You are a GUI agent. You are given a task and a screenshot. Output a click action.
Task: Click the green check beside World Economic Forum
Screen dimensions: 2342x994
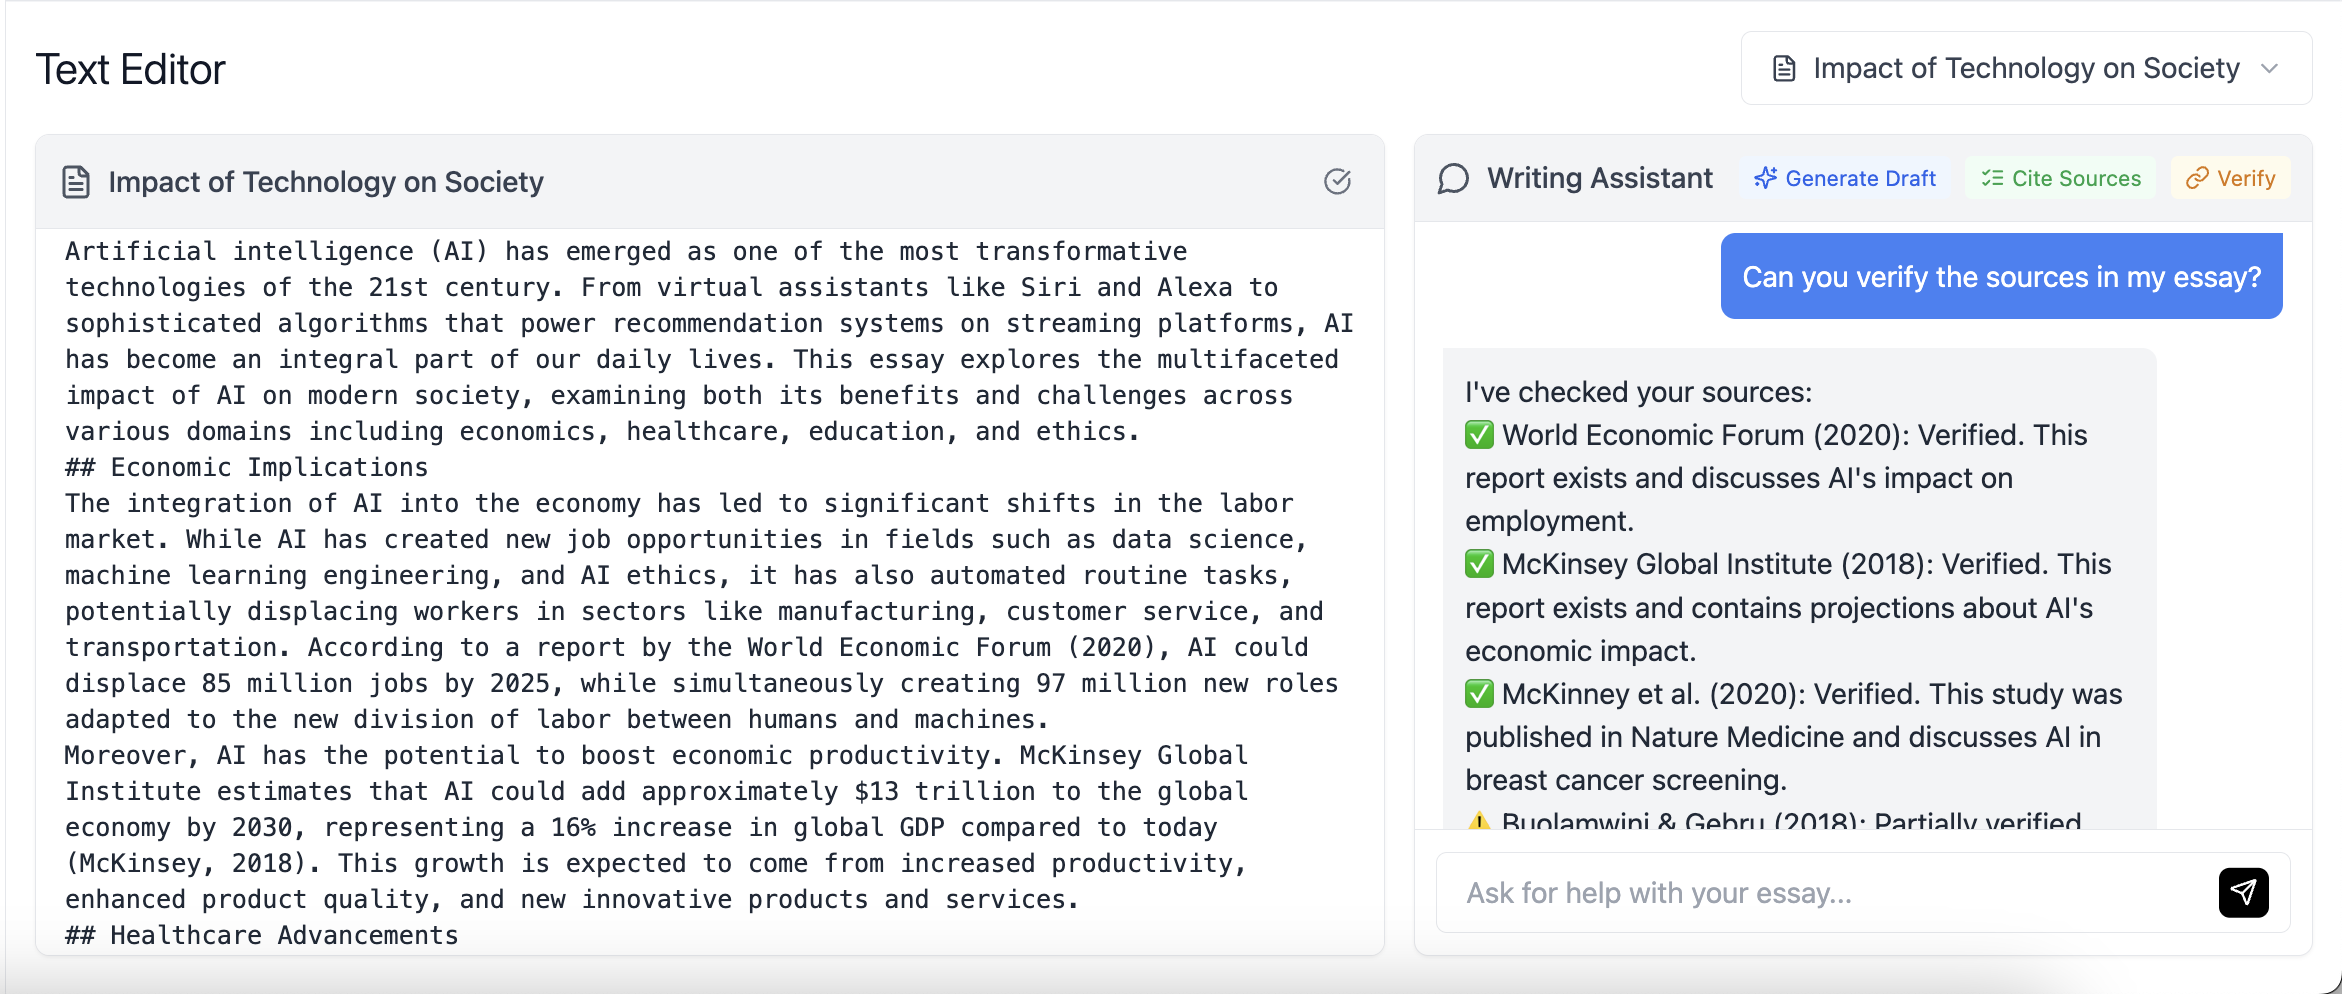tap(1479, 434)
